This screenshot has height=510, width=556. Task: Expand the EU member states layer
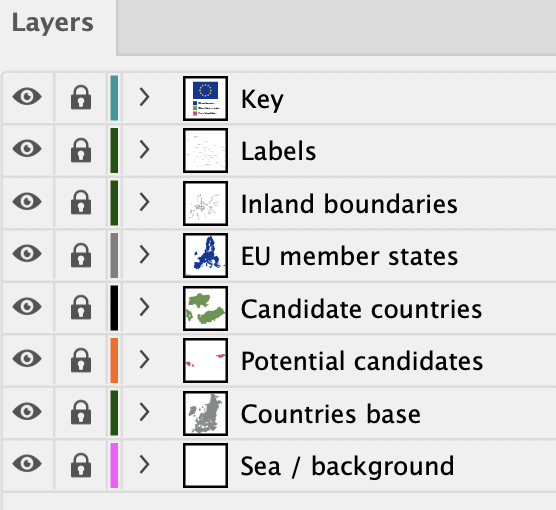pyautogui.click(x=144, y=254)
